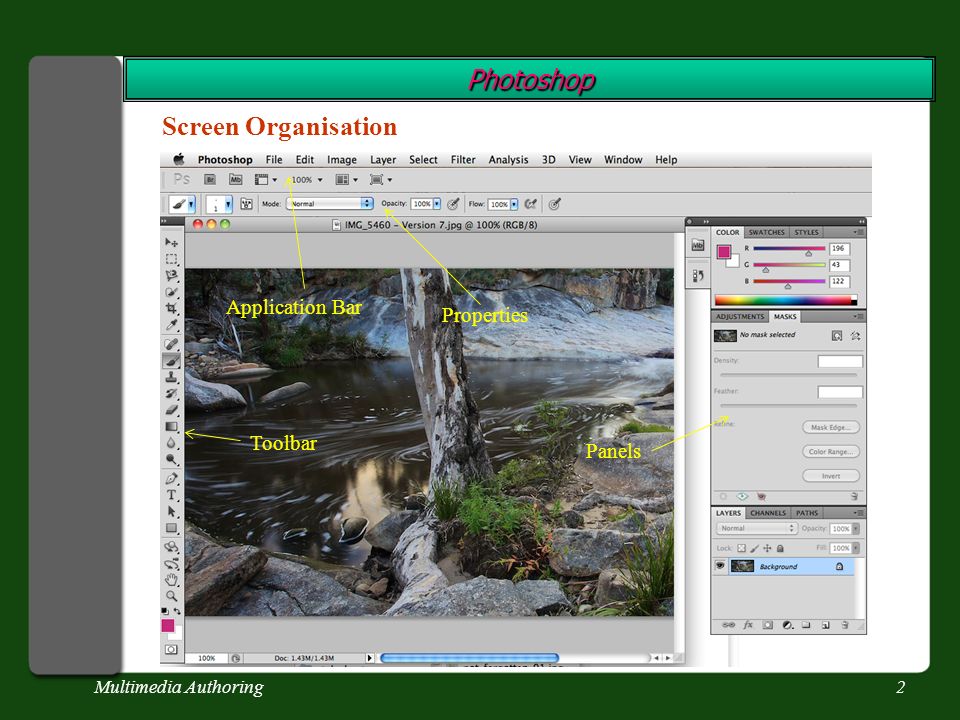Select the 3D Orbit camera tool

[171, 563]
